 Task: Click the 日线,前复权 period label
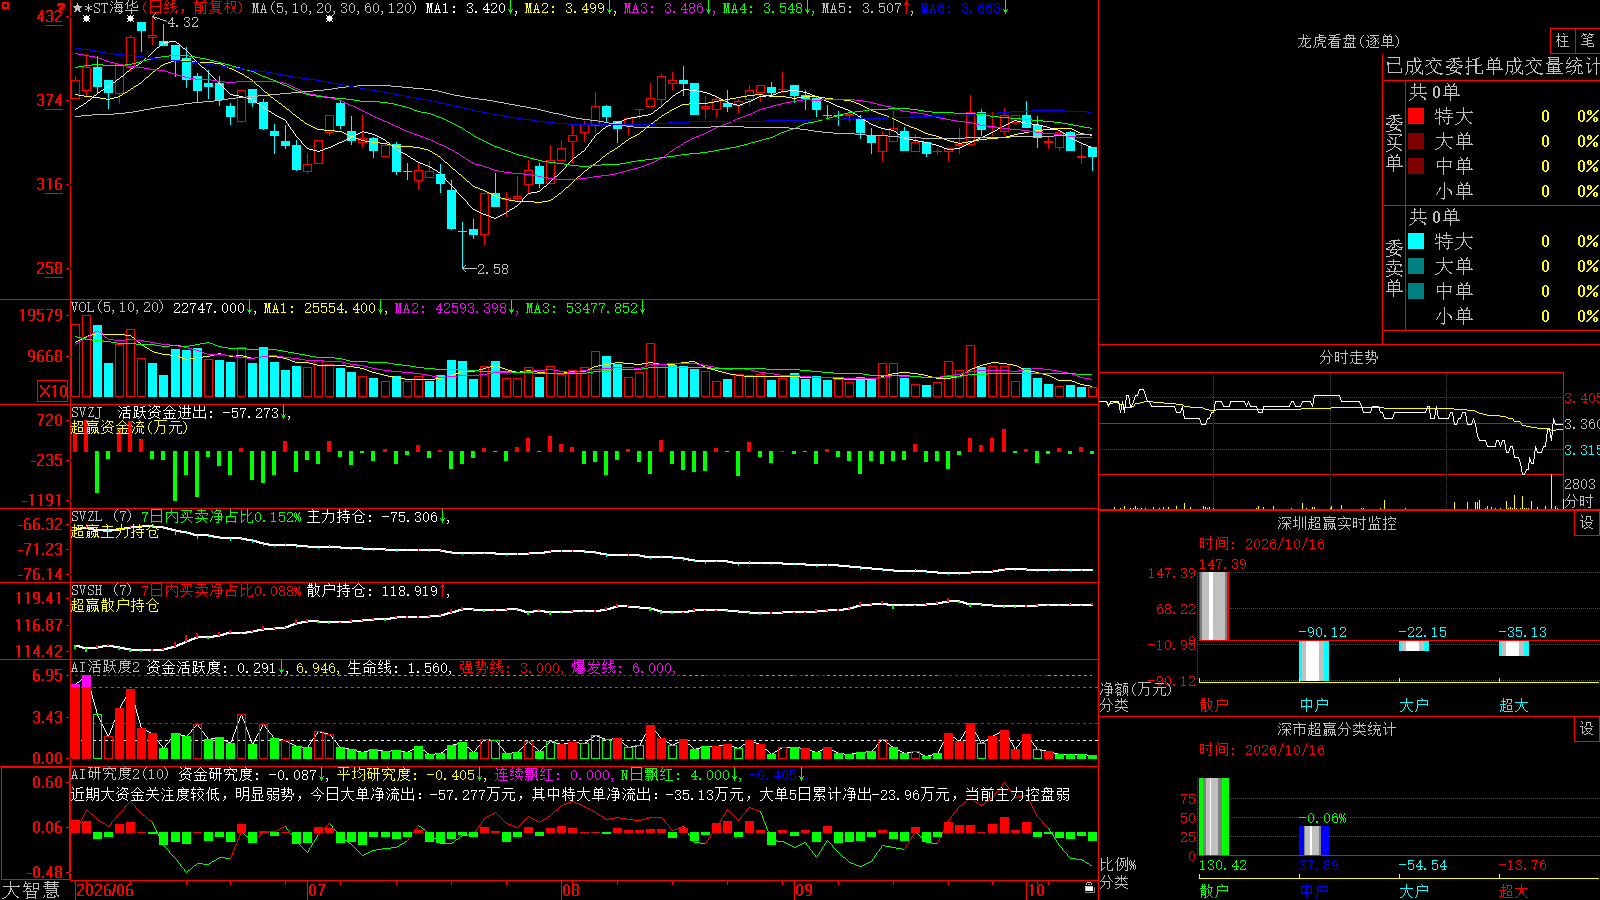[194, 8]
